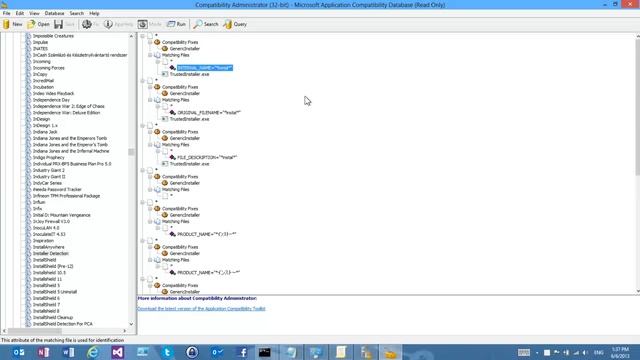The image size is (640, 360).
Task: Open the Twitter app on taskbar
Action: click(167, 352)
